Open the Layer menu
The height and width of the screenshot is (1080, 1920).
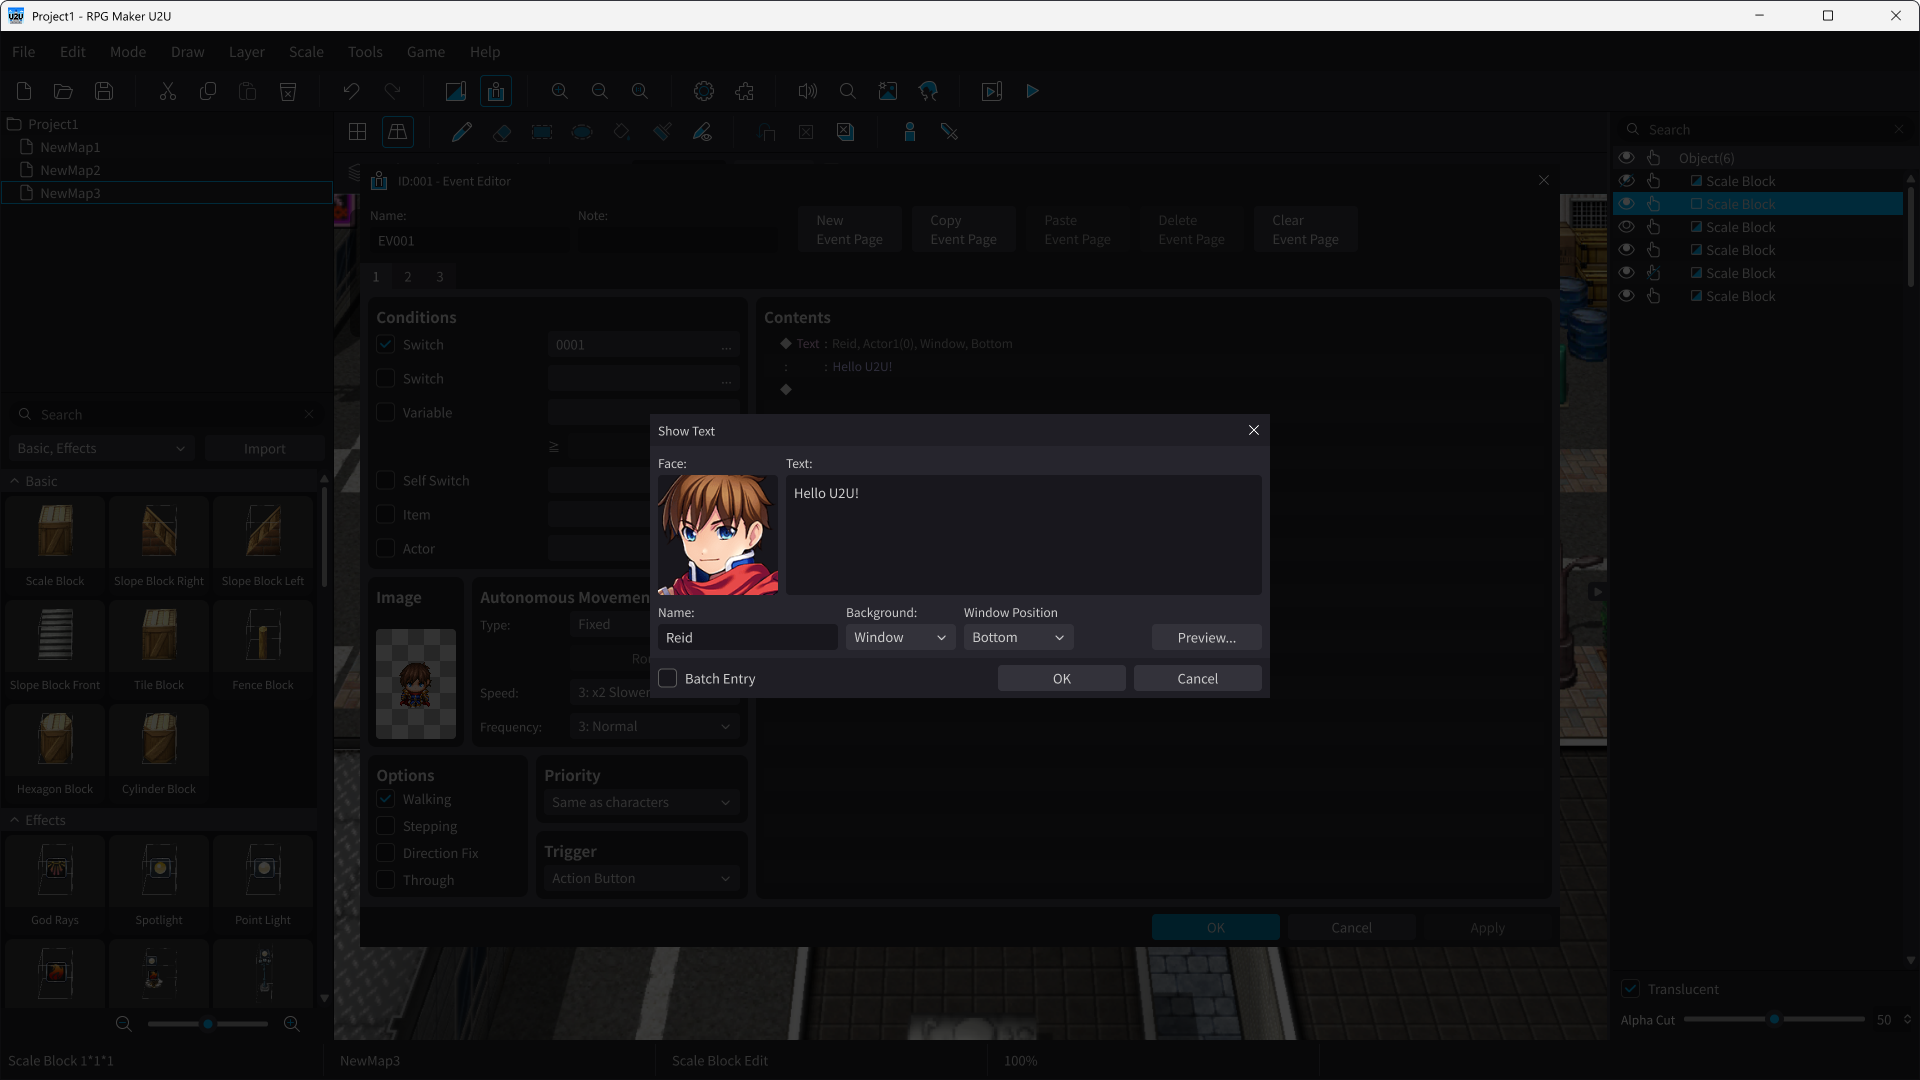[x=247, y=52]
